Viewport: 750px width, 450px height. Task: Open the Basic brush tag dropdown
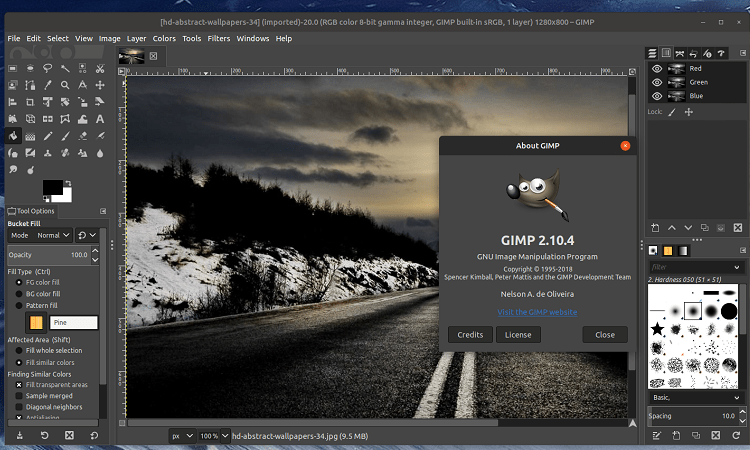[695, 397]
